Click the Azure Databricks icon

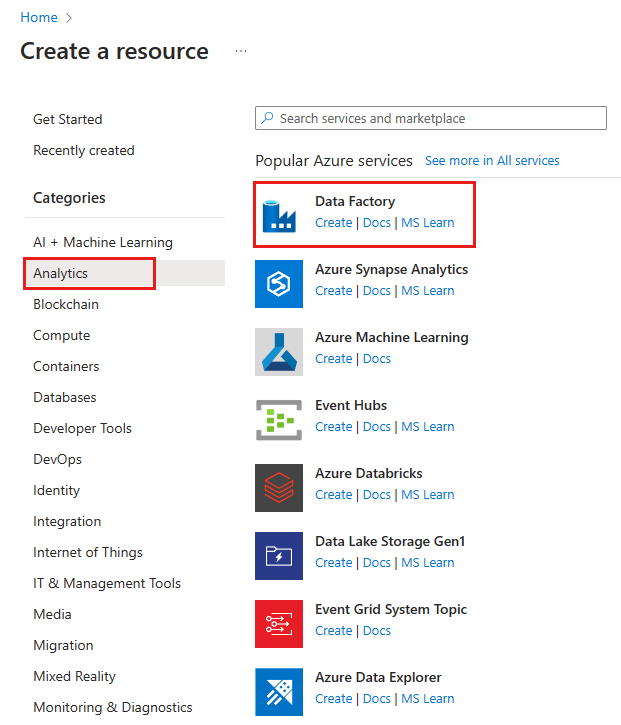pyautogui.click(x=279, y=488)
